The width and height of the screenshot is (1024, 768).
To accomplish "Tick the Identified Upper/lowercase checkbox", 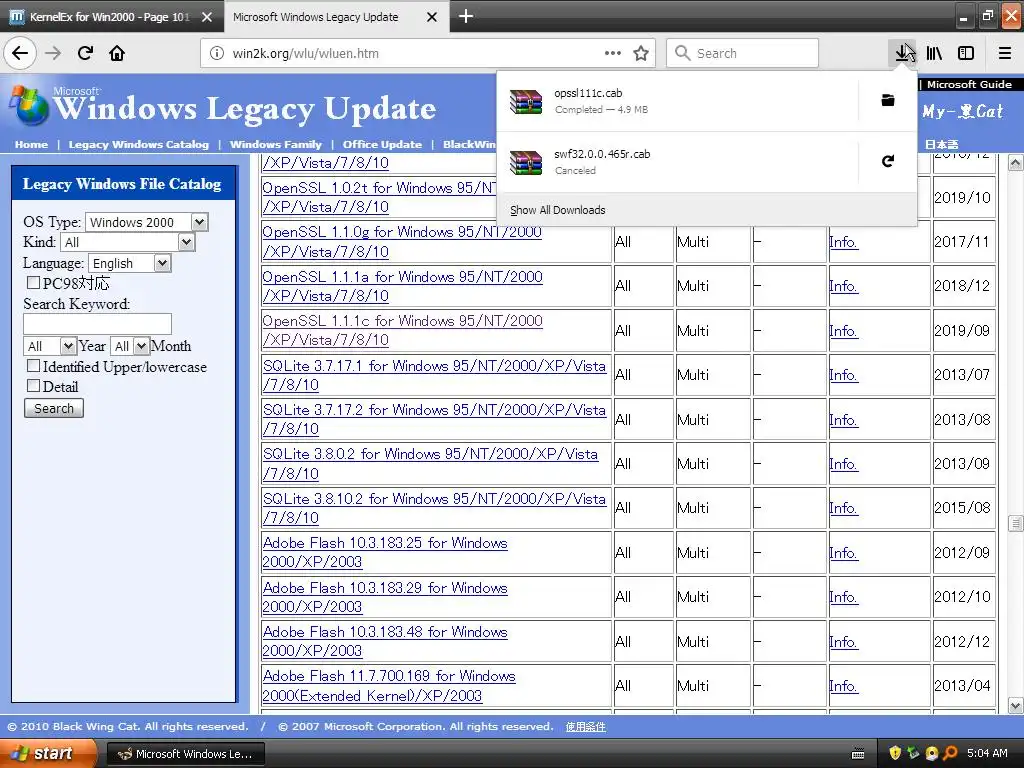I will coord(33,366).
